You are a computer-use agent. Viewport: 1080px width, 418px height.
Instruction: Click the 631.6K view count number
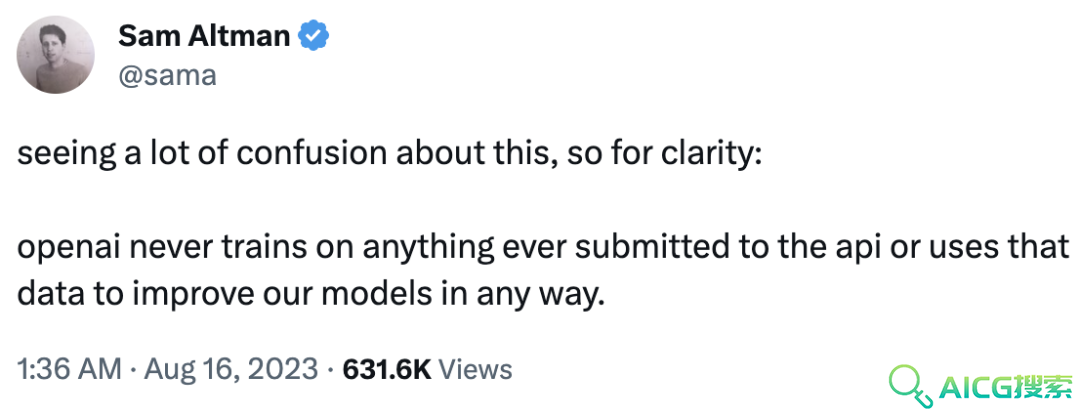pyautogui.click(x=387, y=370)
